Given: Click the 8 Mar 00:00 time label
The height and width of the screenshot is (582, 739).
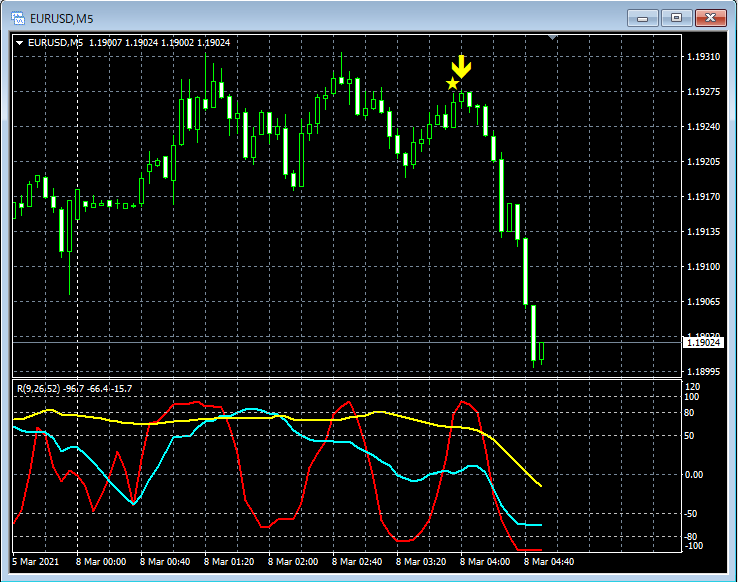Looking at the screenshot, I should tap(101, 562).
